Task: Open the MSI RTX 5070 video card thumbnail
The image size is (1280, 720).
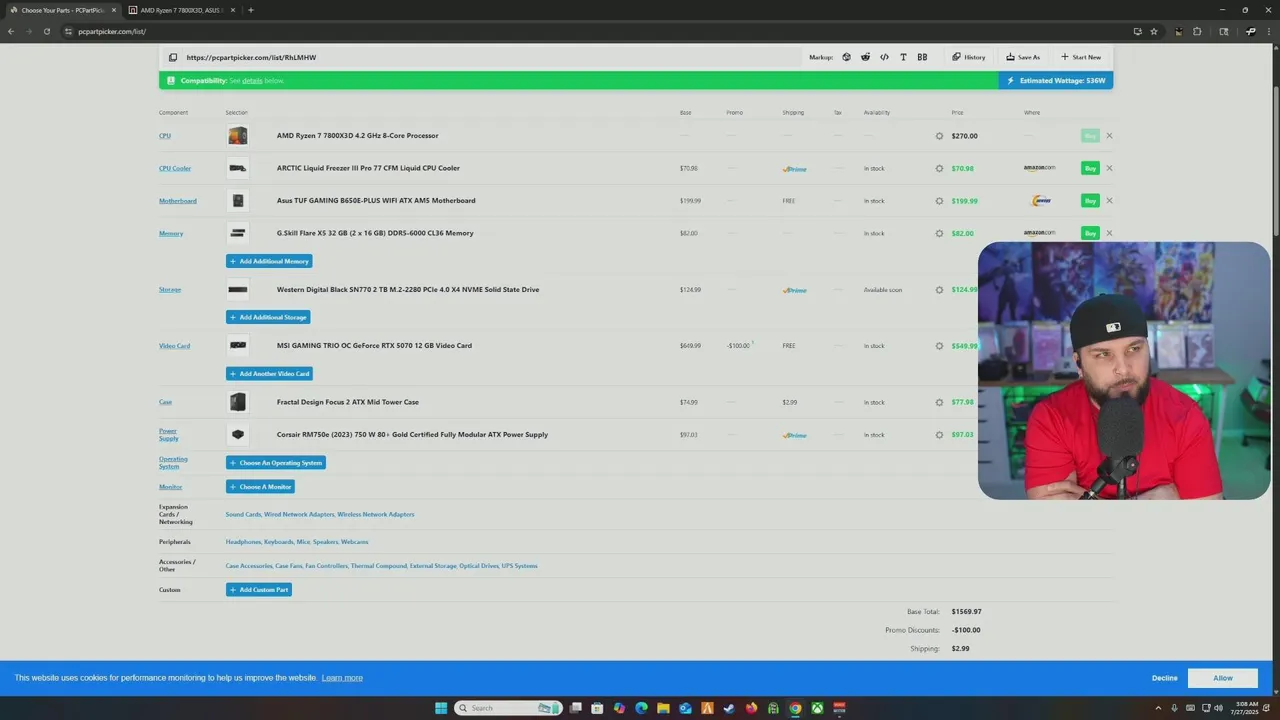Action: pos(237,346)
